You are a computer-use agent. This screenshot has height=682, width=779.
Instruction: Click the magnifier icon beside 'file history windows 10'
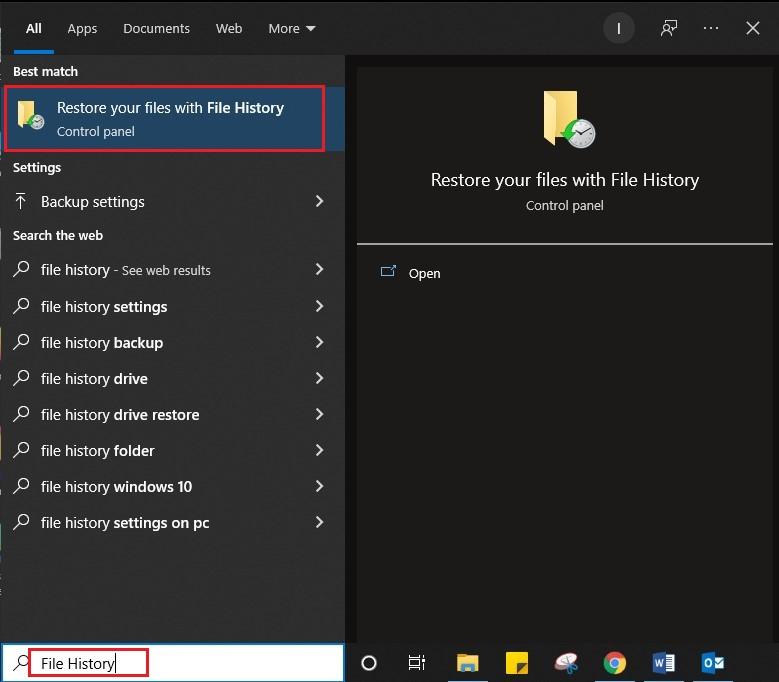point(21,485)
